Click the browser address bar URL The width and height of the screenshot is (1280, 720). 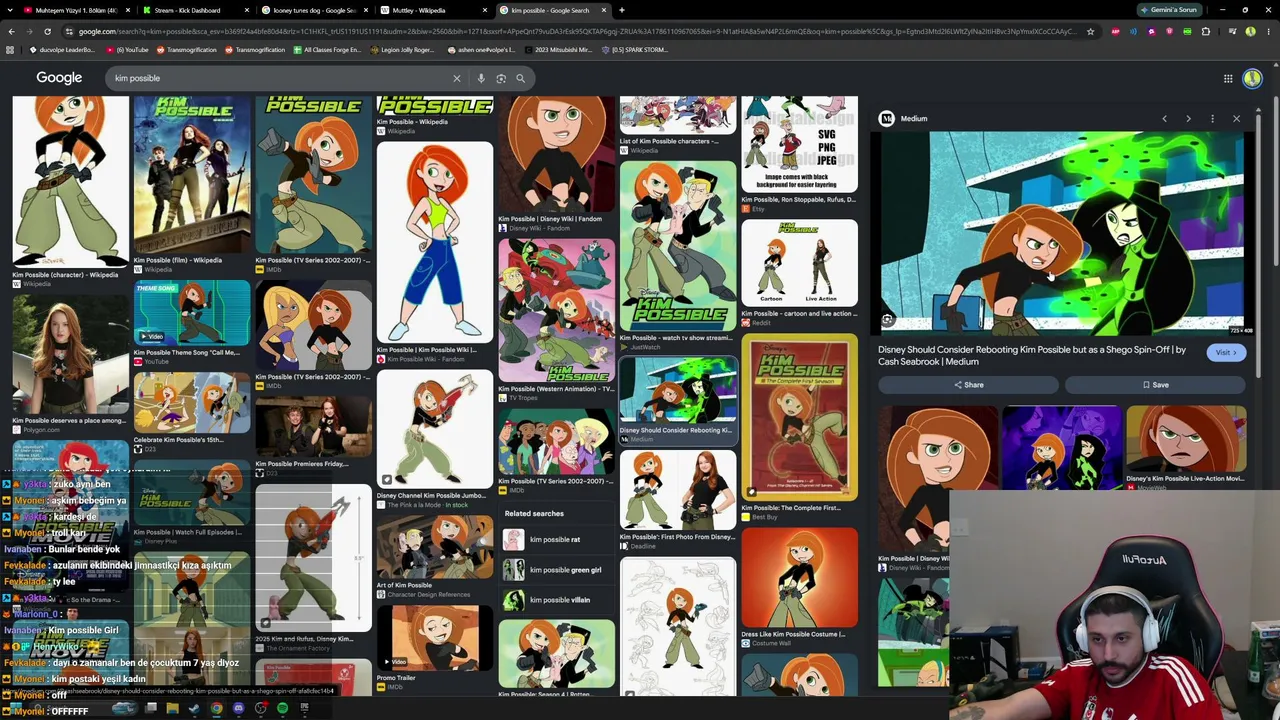[x=575, y=31]
